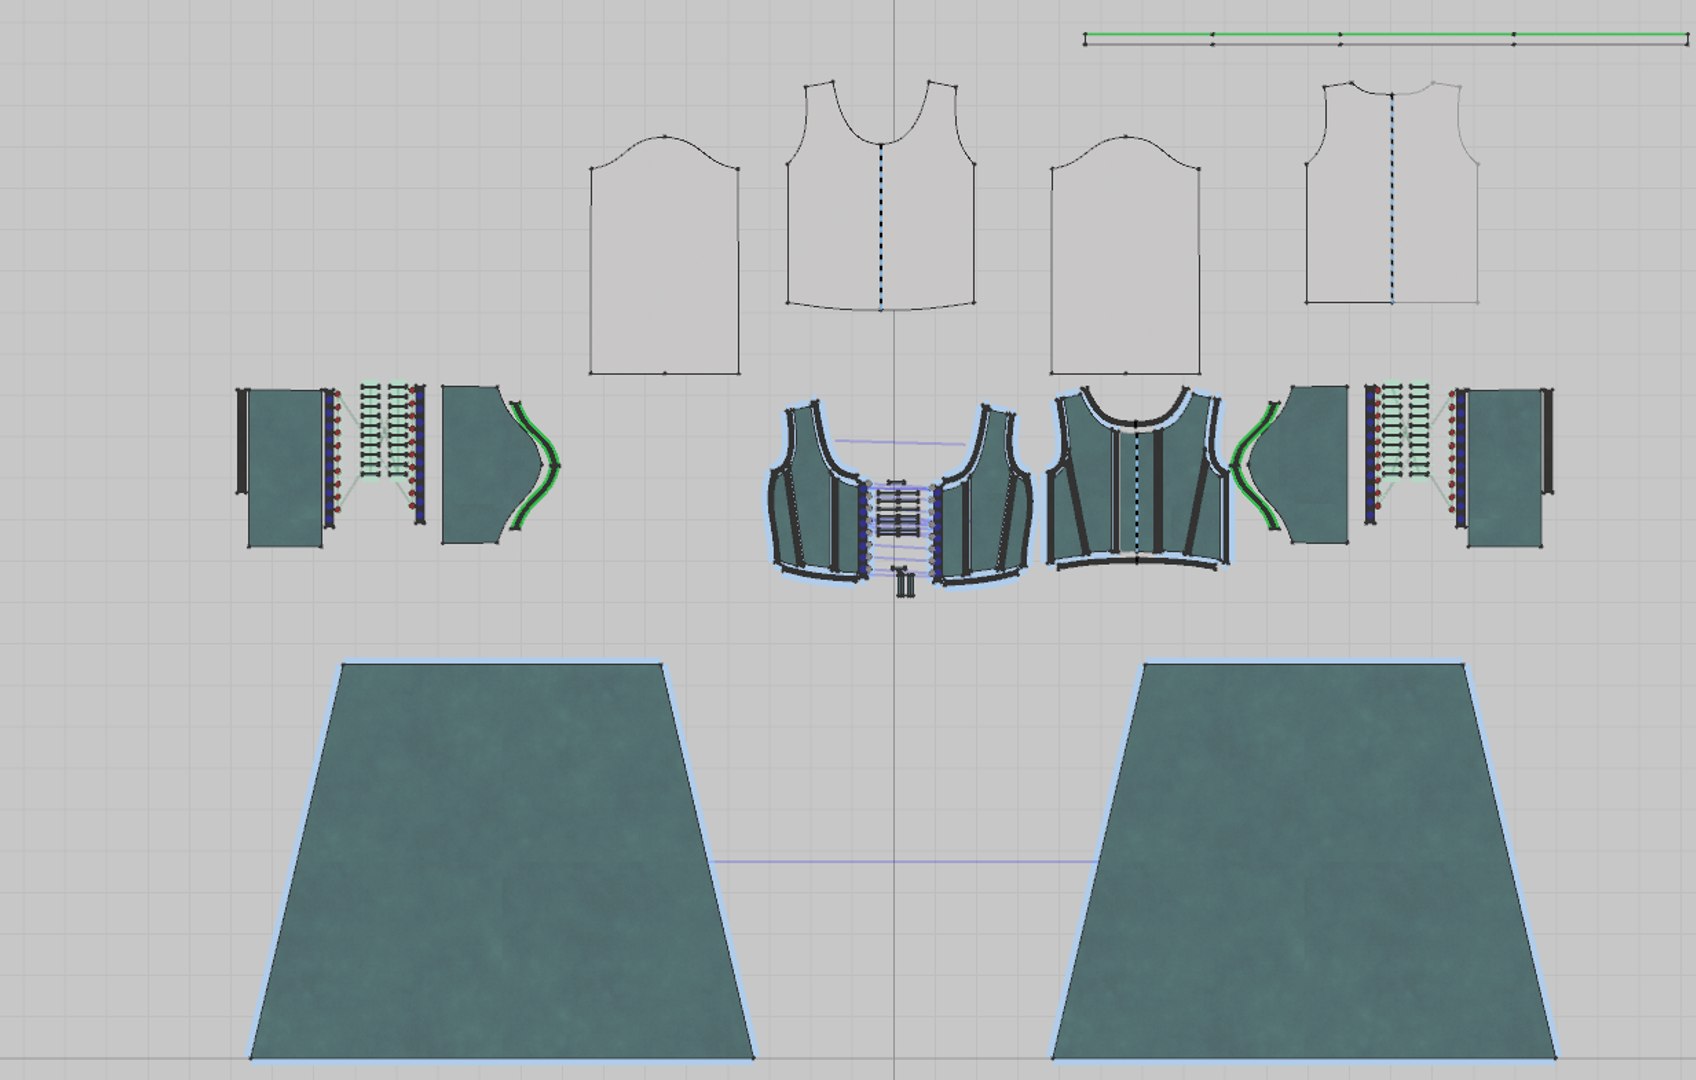Select the far-left teal lower sleeve rectangle
Image resolution: width=1696 pixels, height=1080 pixels.
284,468
